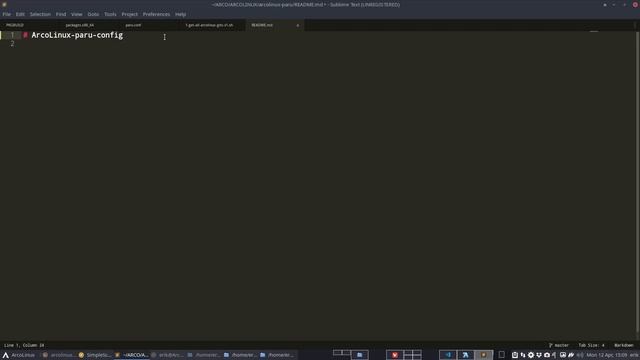Screen dimensions: 640x360
Task: Click the camera screenshot tray icon
Action: pyautogui.click(x=547, y=355)
